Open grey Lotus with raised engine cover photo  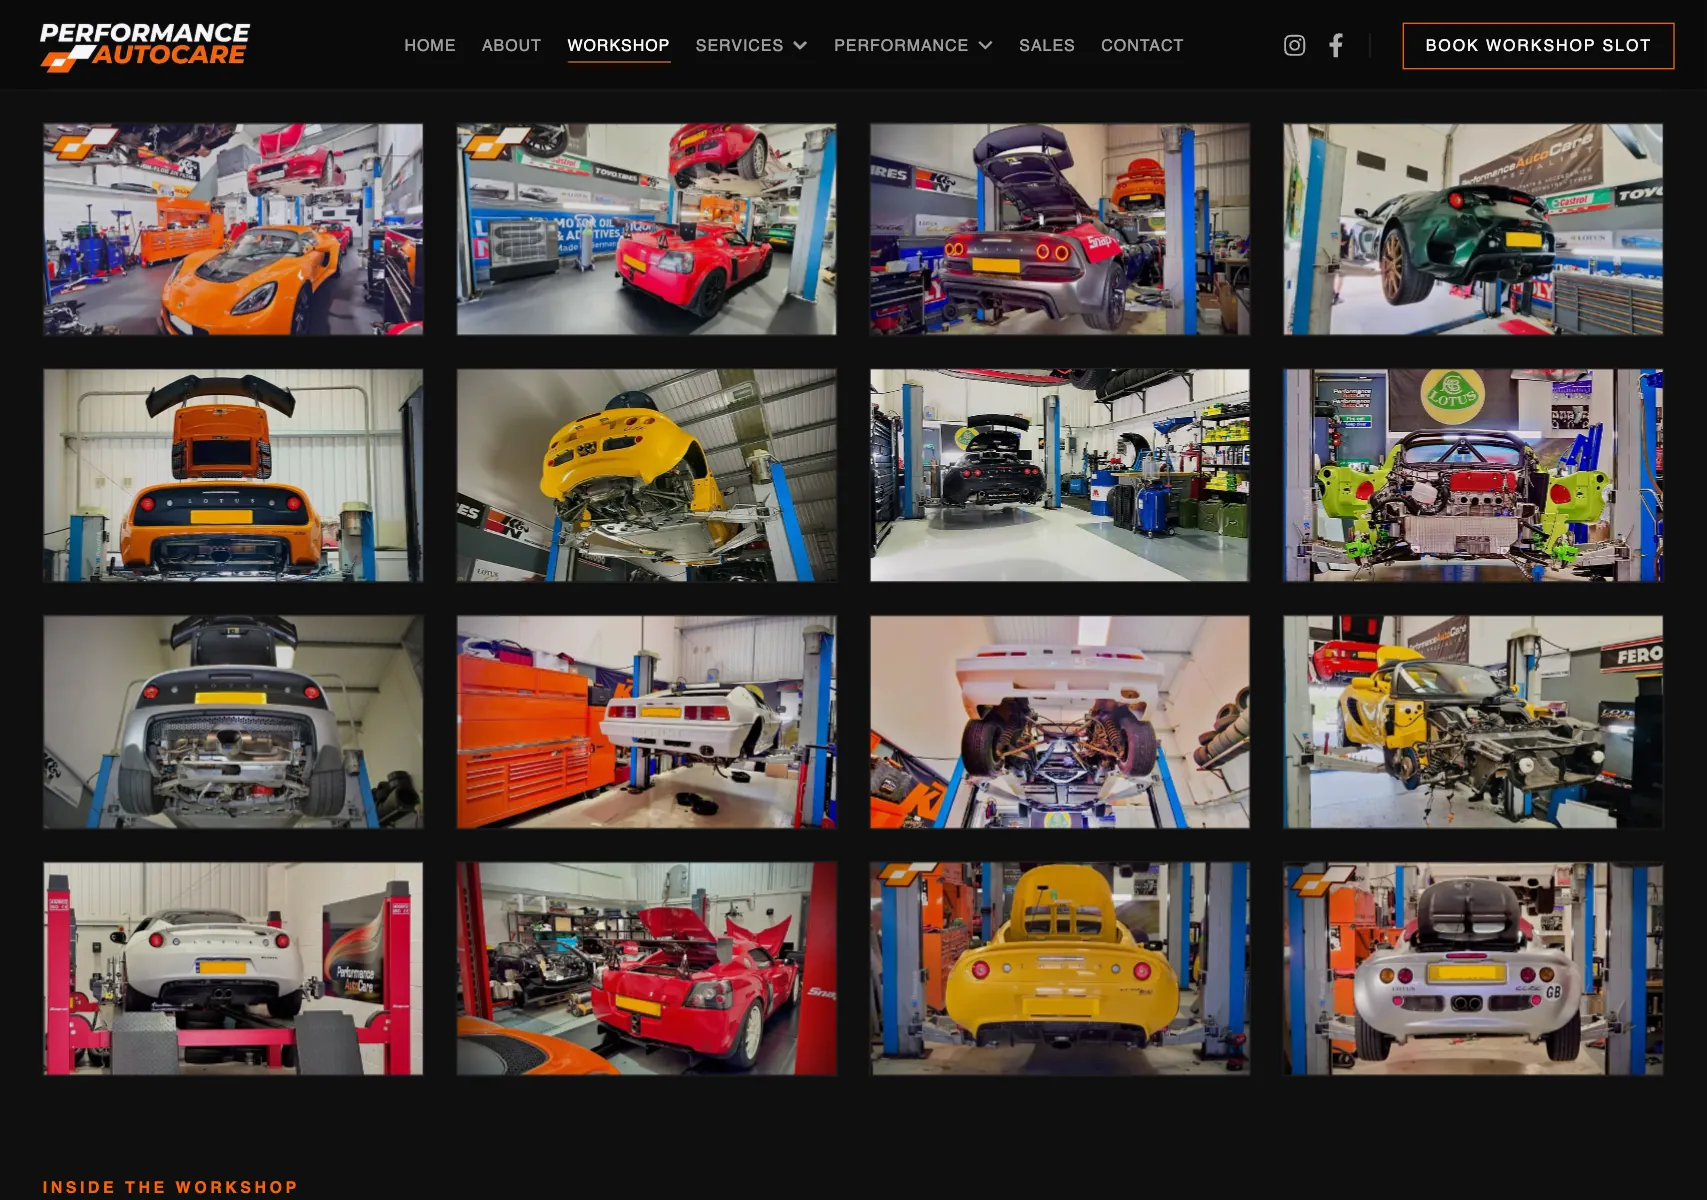1059,229
